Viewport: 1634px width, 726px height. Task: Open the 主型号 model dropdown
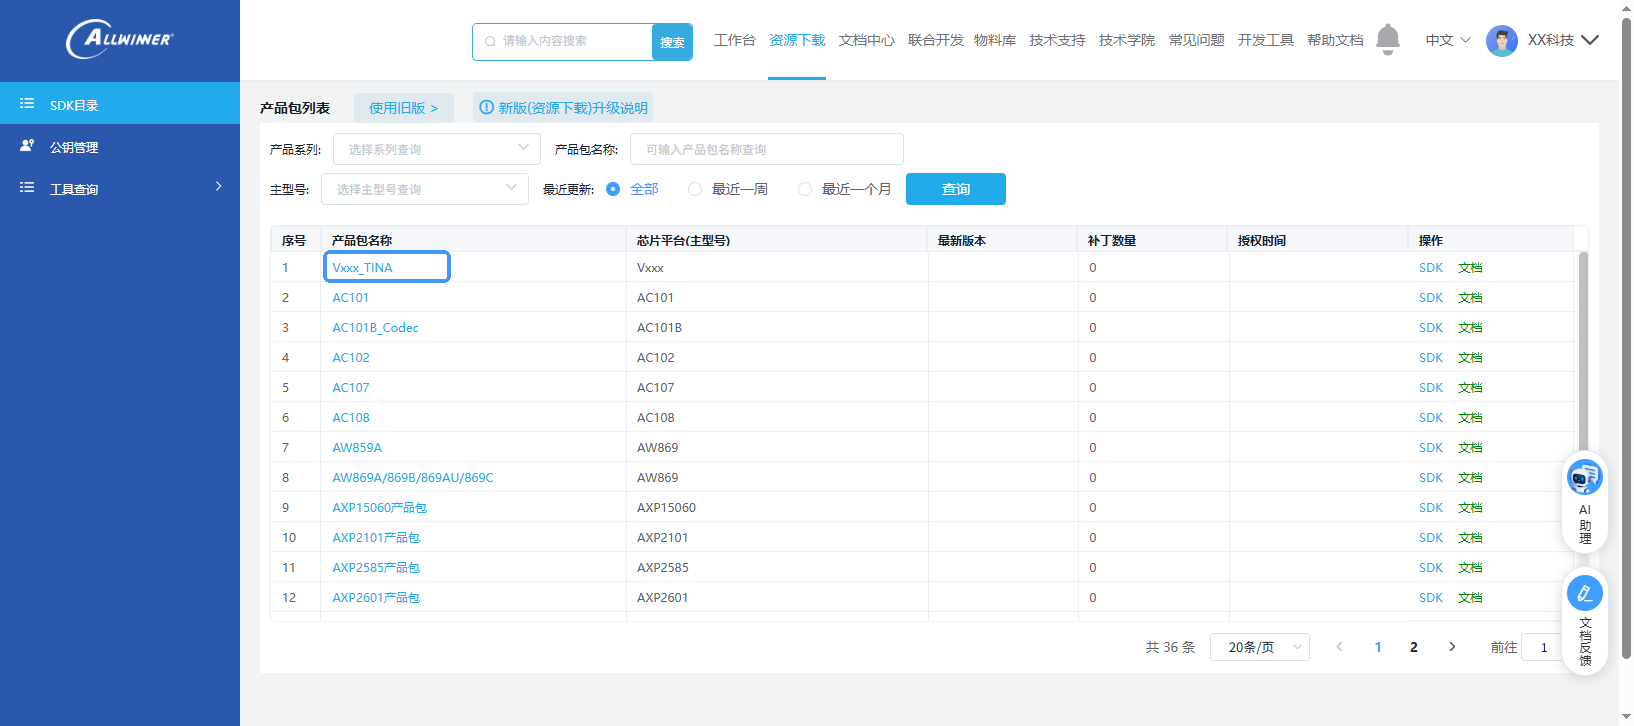click(x=424, y=189)
